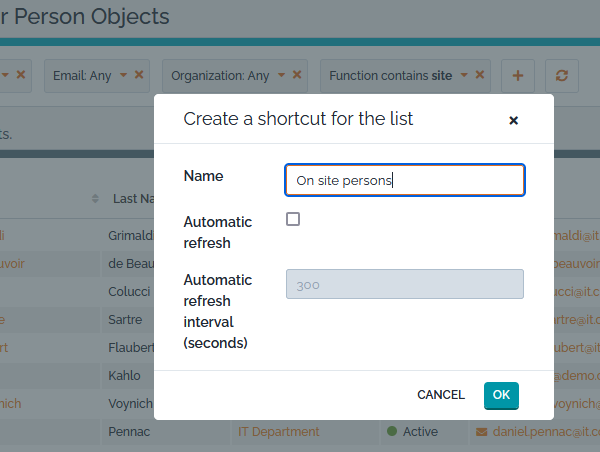Click the refresh interval seconds field
The height and width of the screenshot is (452, 600).
[404, 284]
